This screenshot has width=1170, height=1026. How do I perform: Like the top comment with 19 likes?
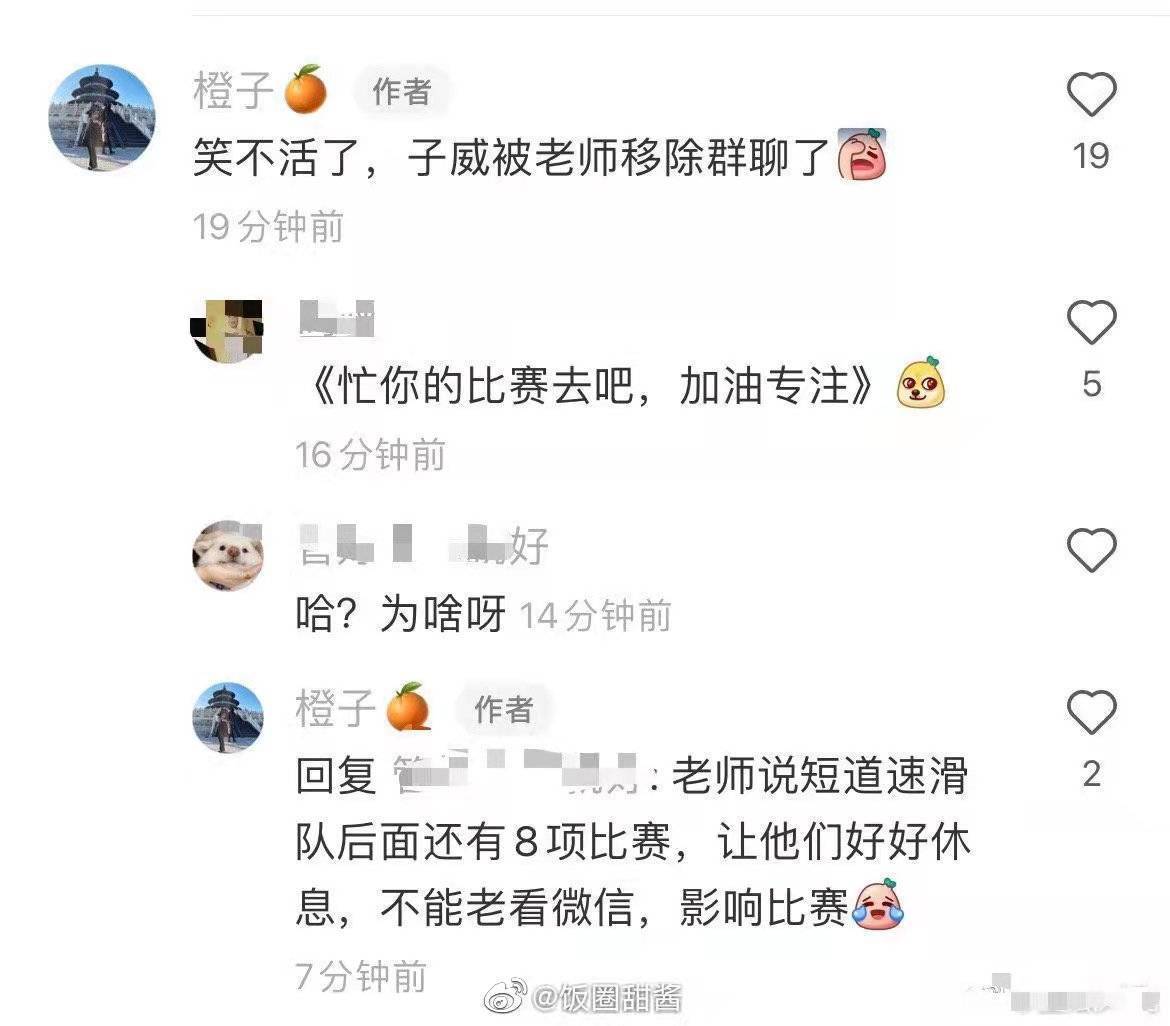coord(1091,94)
